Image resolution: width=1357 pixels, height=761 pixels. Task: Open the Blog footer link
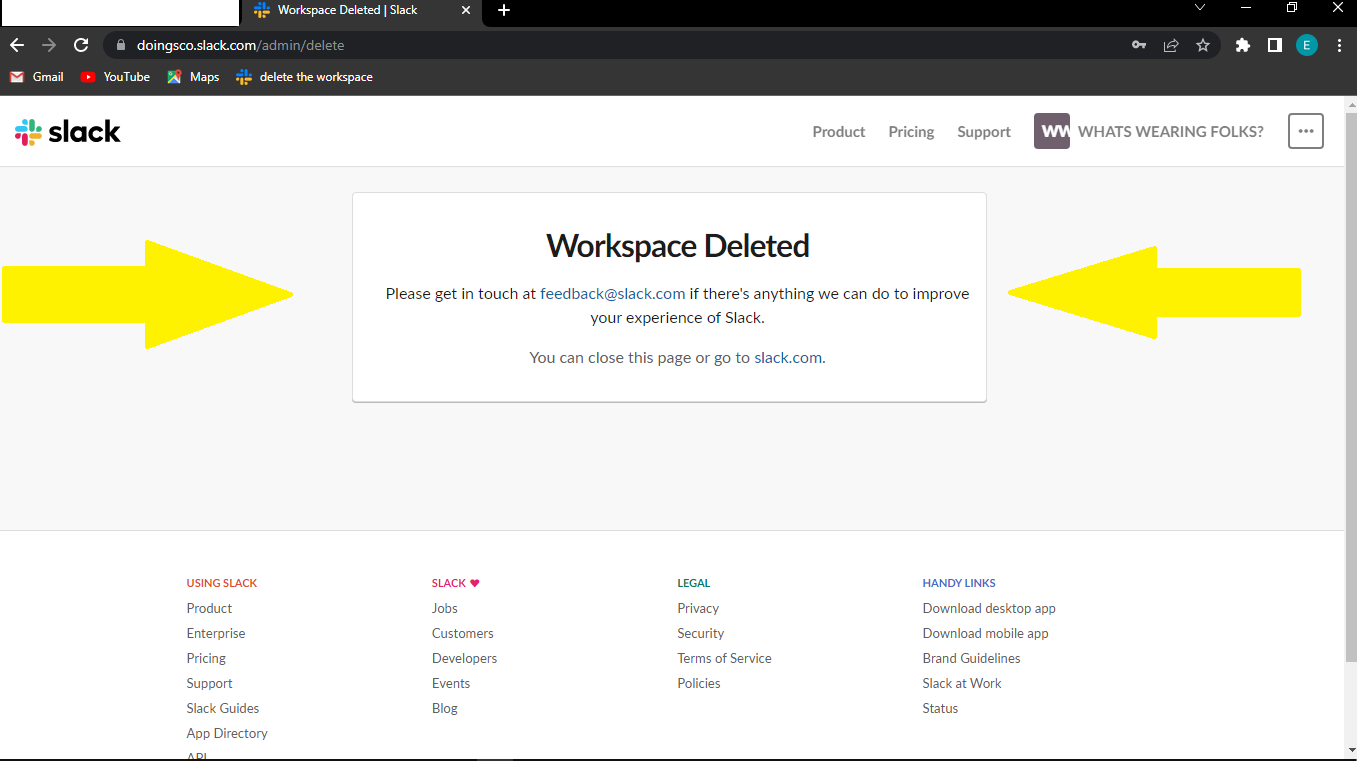(x=445, y=708)
